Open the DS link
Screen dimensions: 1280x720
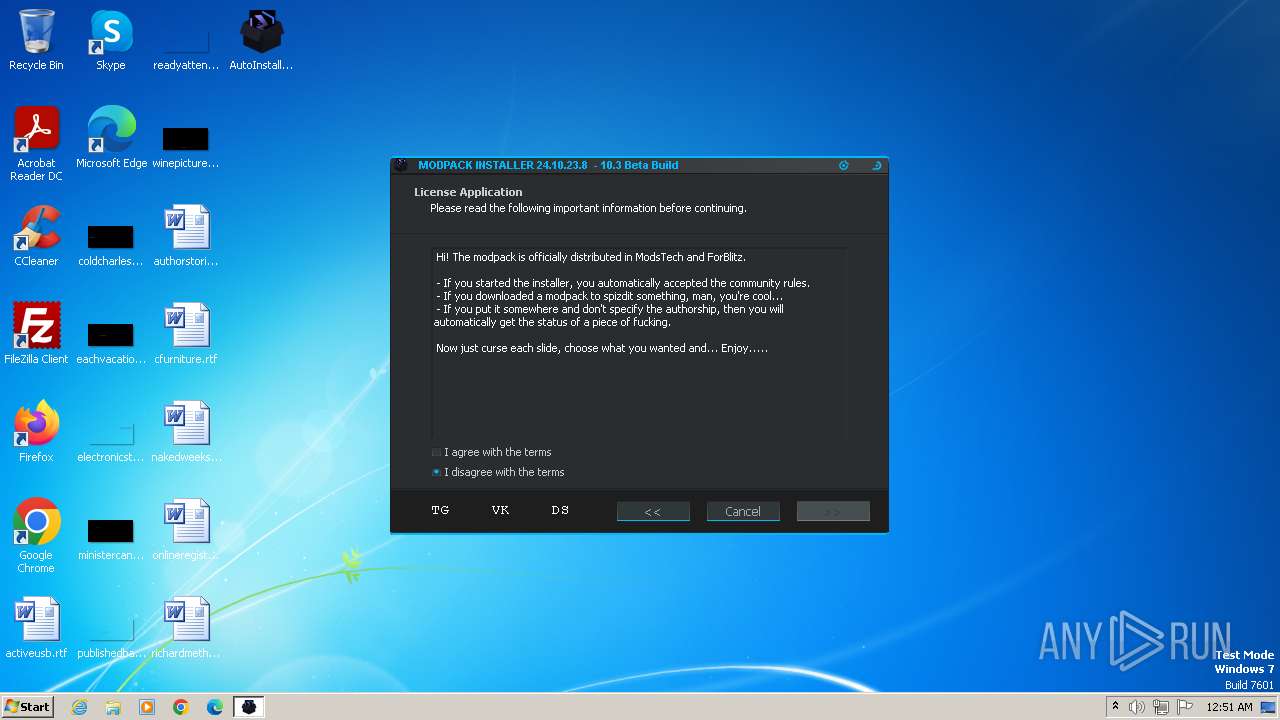(x=560, y=510)
